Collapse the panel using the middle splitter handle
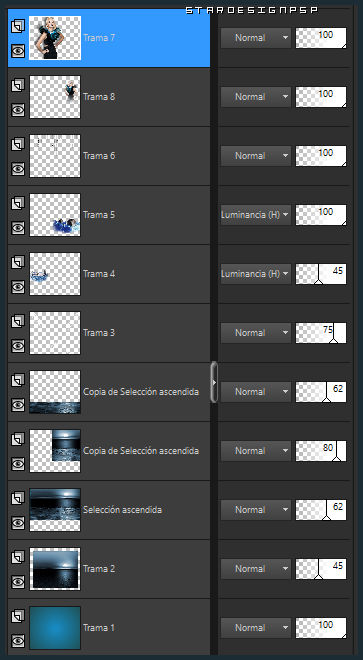The image size is (363, 660). click(214, 382)
